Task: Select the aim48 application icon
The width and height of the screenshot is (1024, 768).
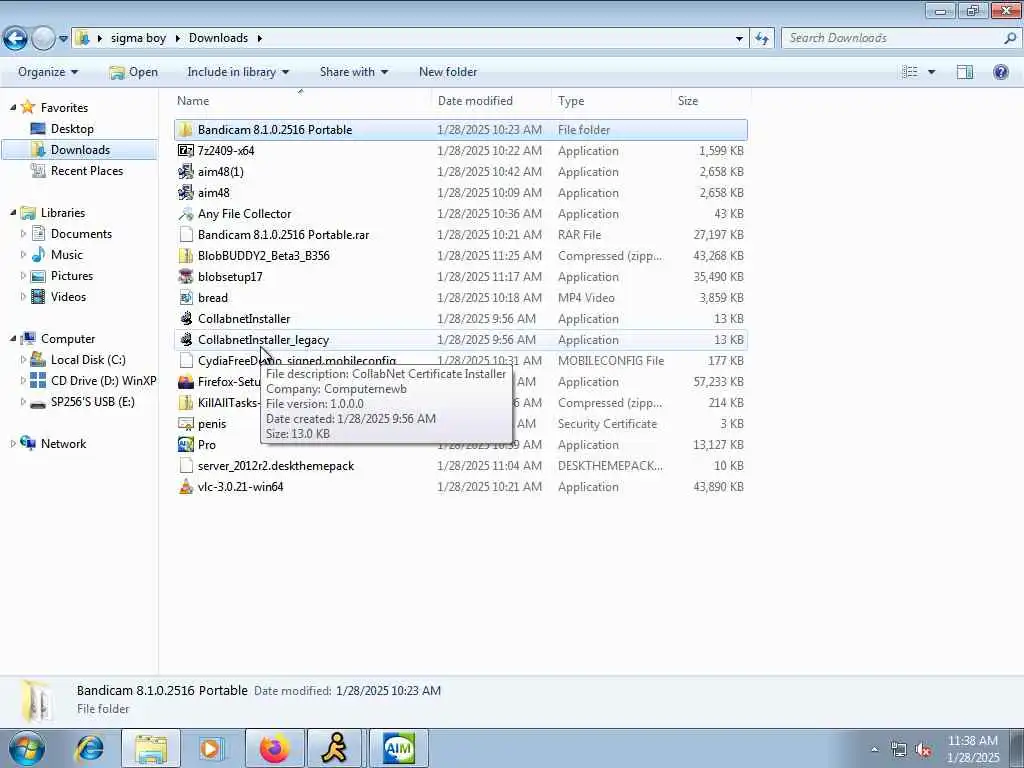Action: [x=185, y=193]
